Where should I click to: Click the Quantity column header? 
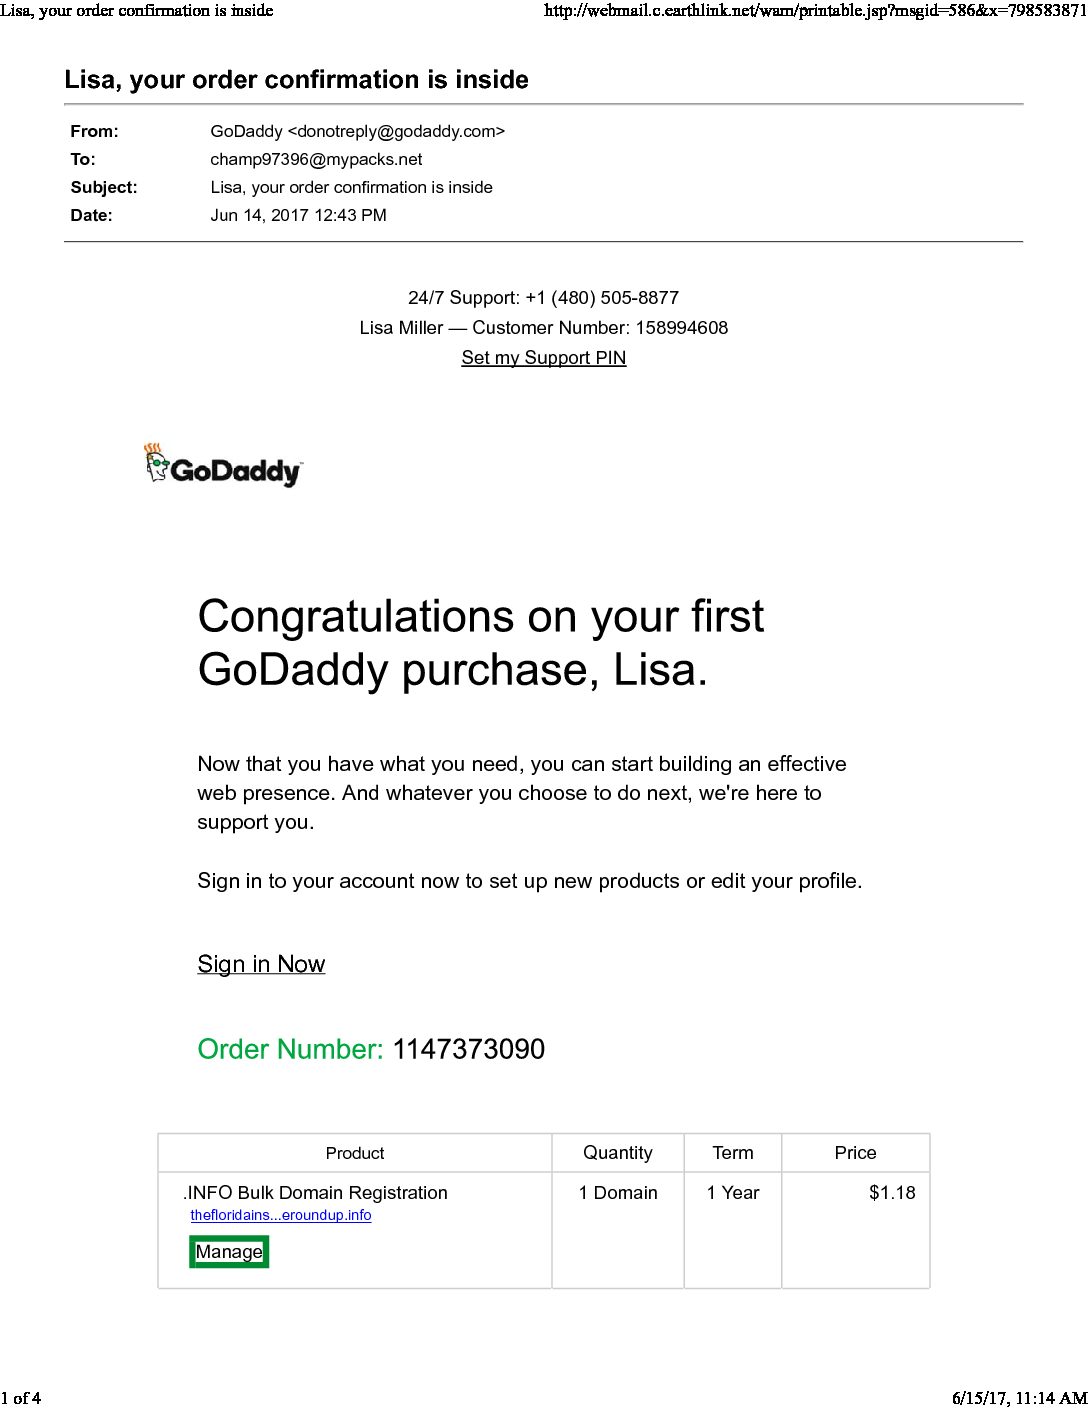coord(618,1153)
